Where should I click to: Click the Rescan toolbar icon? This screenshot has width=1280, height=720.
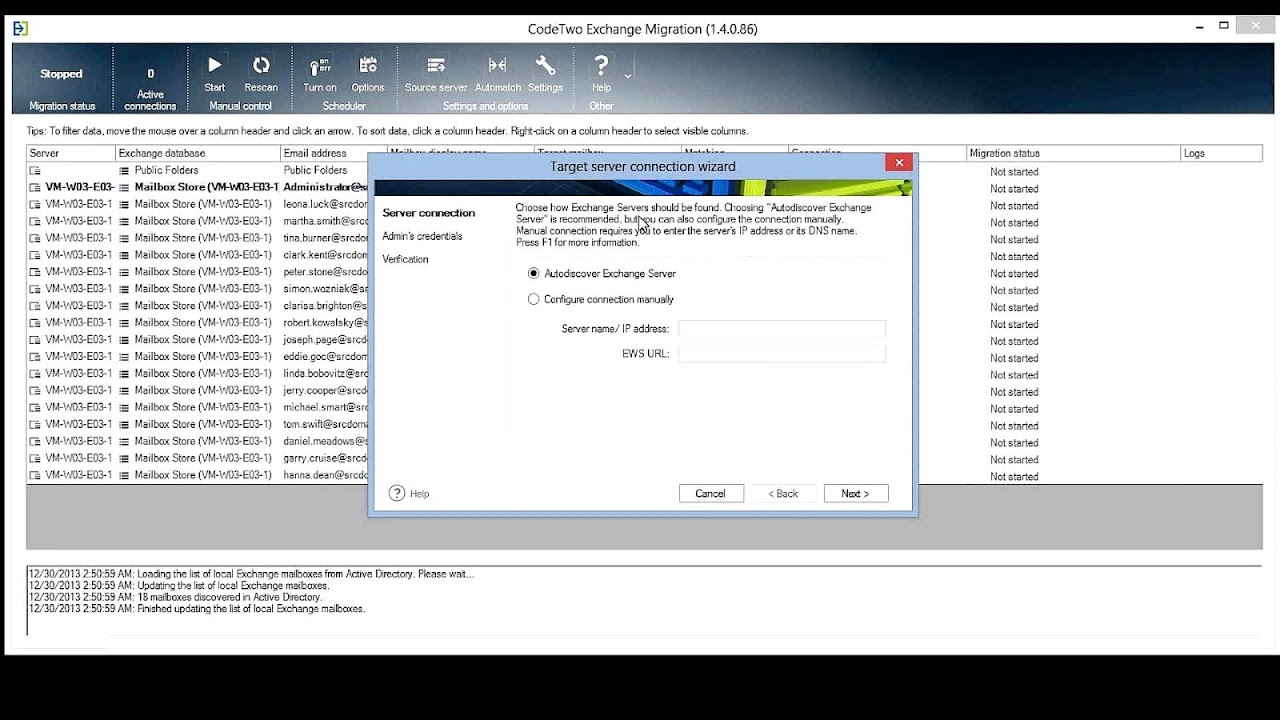point(261,65)
